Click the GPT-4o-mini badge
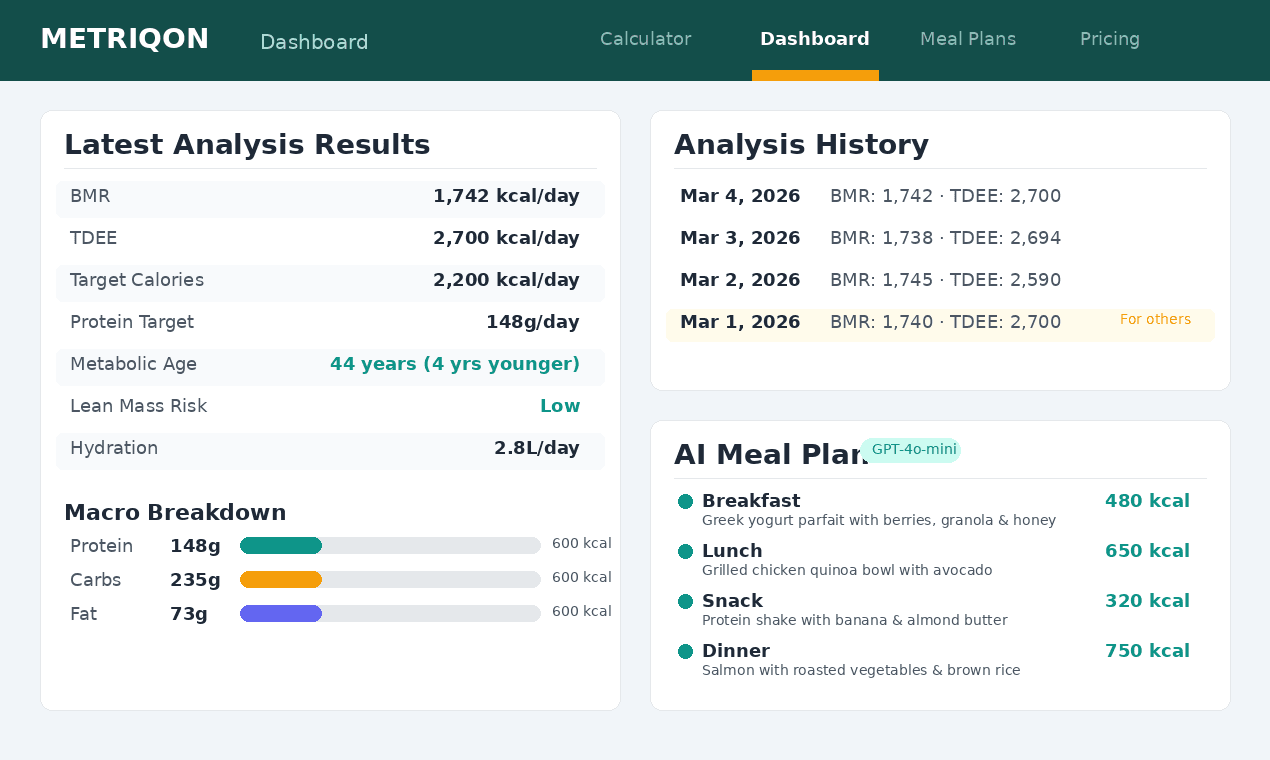Image resolution: width=1270 pixels, height=760 pixels. point(911,450)
